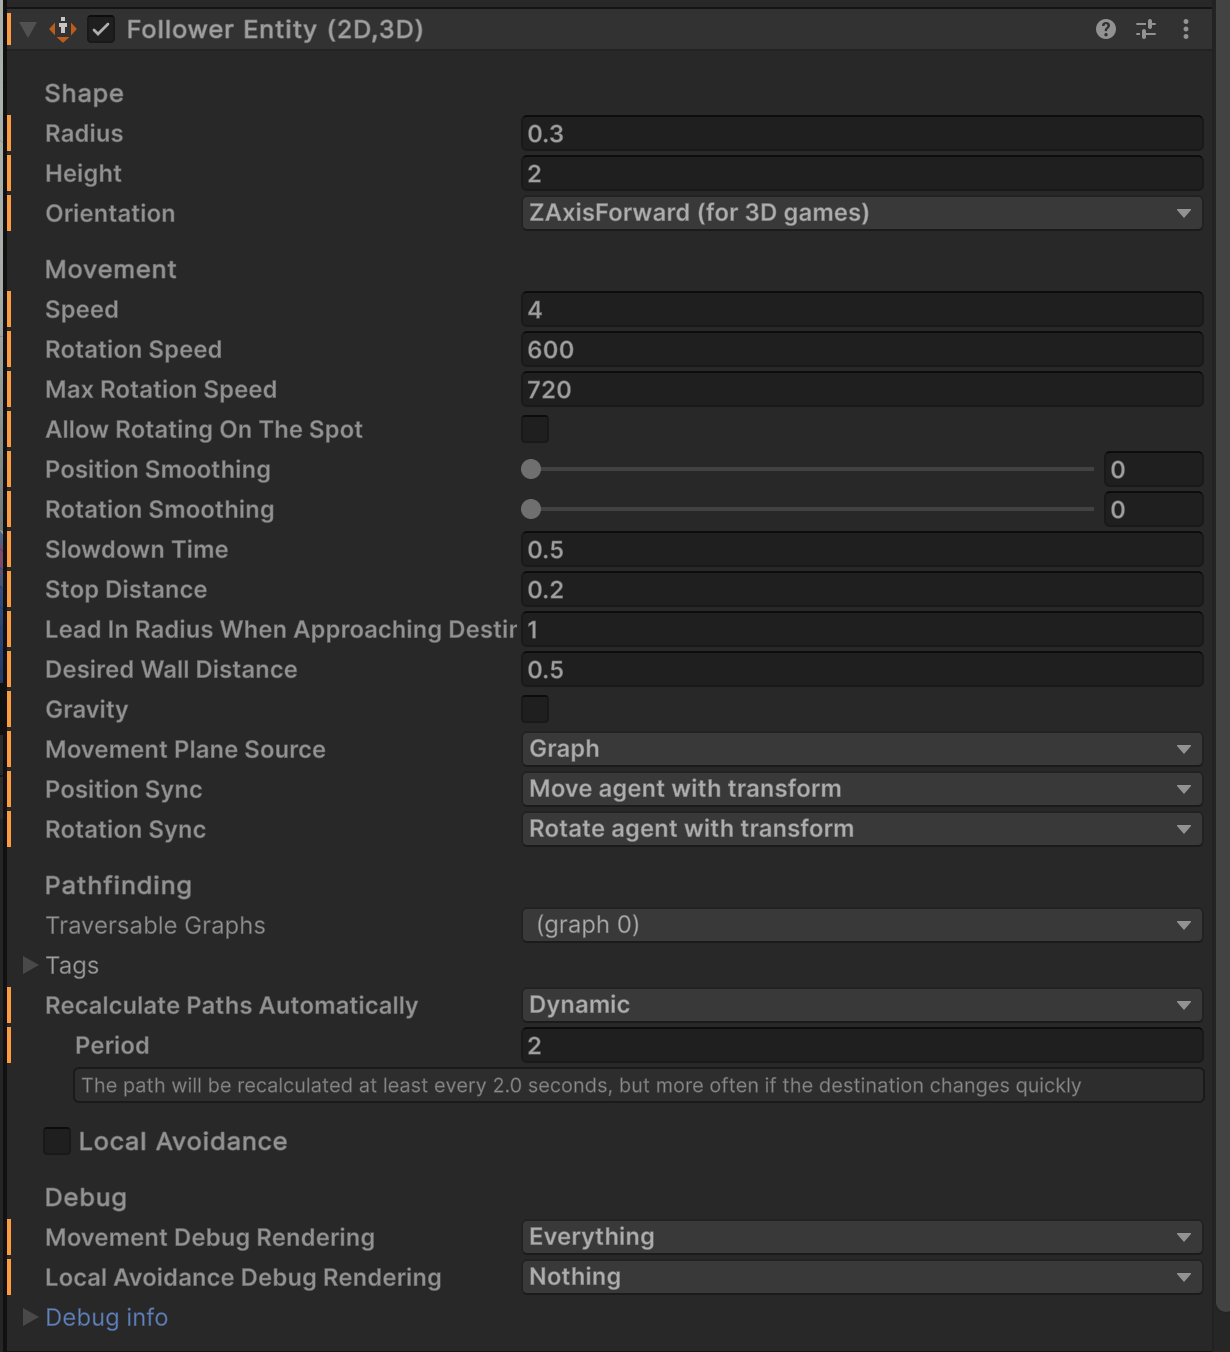1230x1352 pixels.
Task: Expand the Debug info foldout
Action: [30, 1317]
